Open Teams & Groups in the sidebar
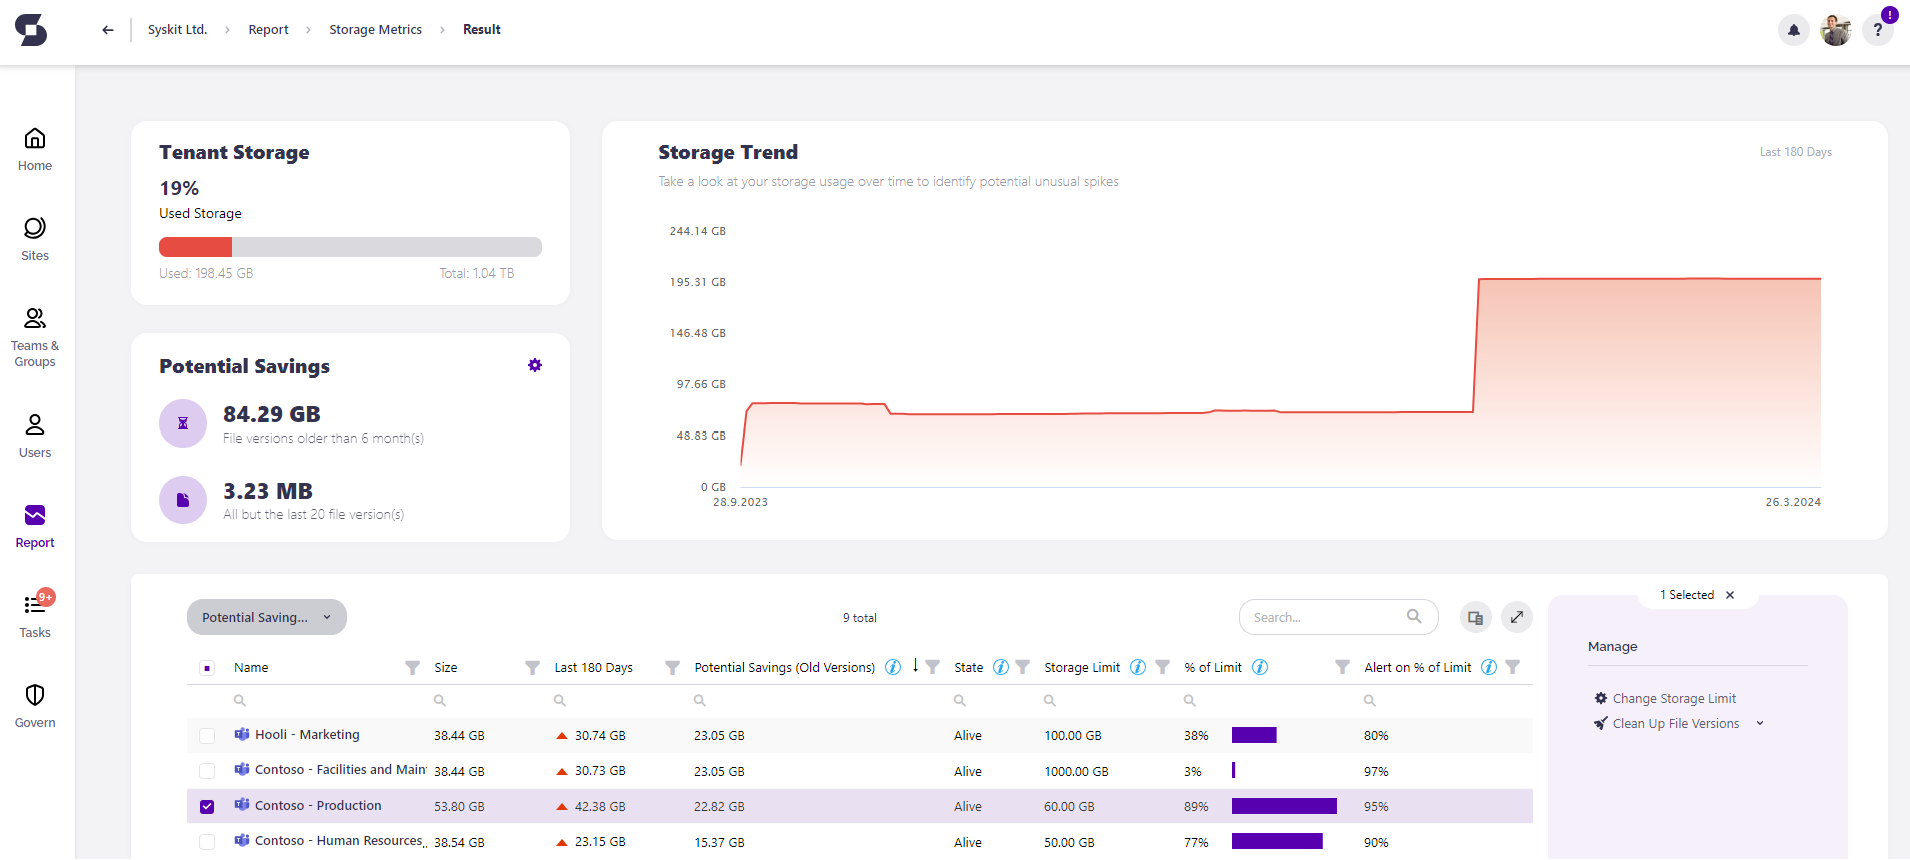Viewport: 1910px width, 860px height. click(x=35, y=337)
